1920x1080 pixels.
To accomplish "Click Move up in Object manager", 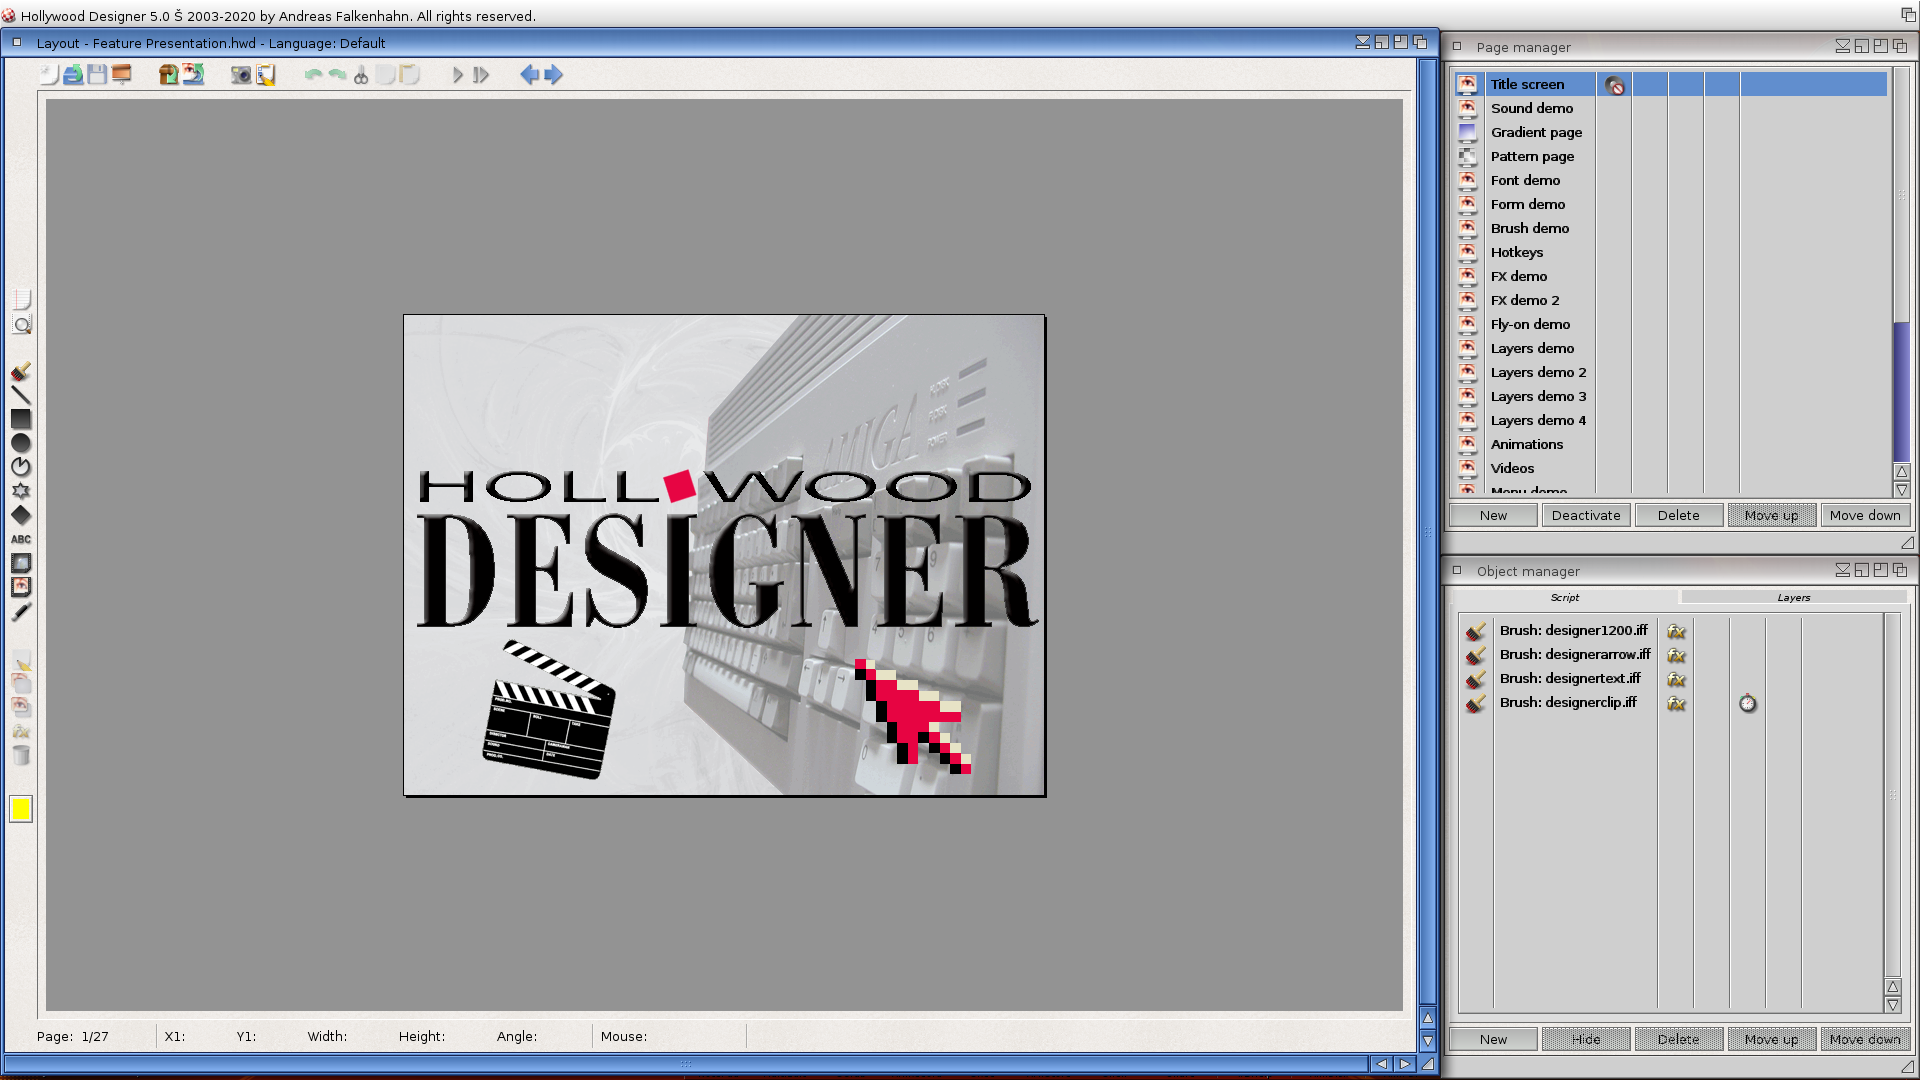I will pyautogui.click(x=1771, y=1039).
